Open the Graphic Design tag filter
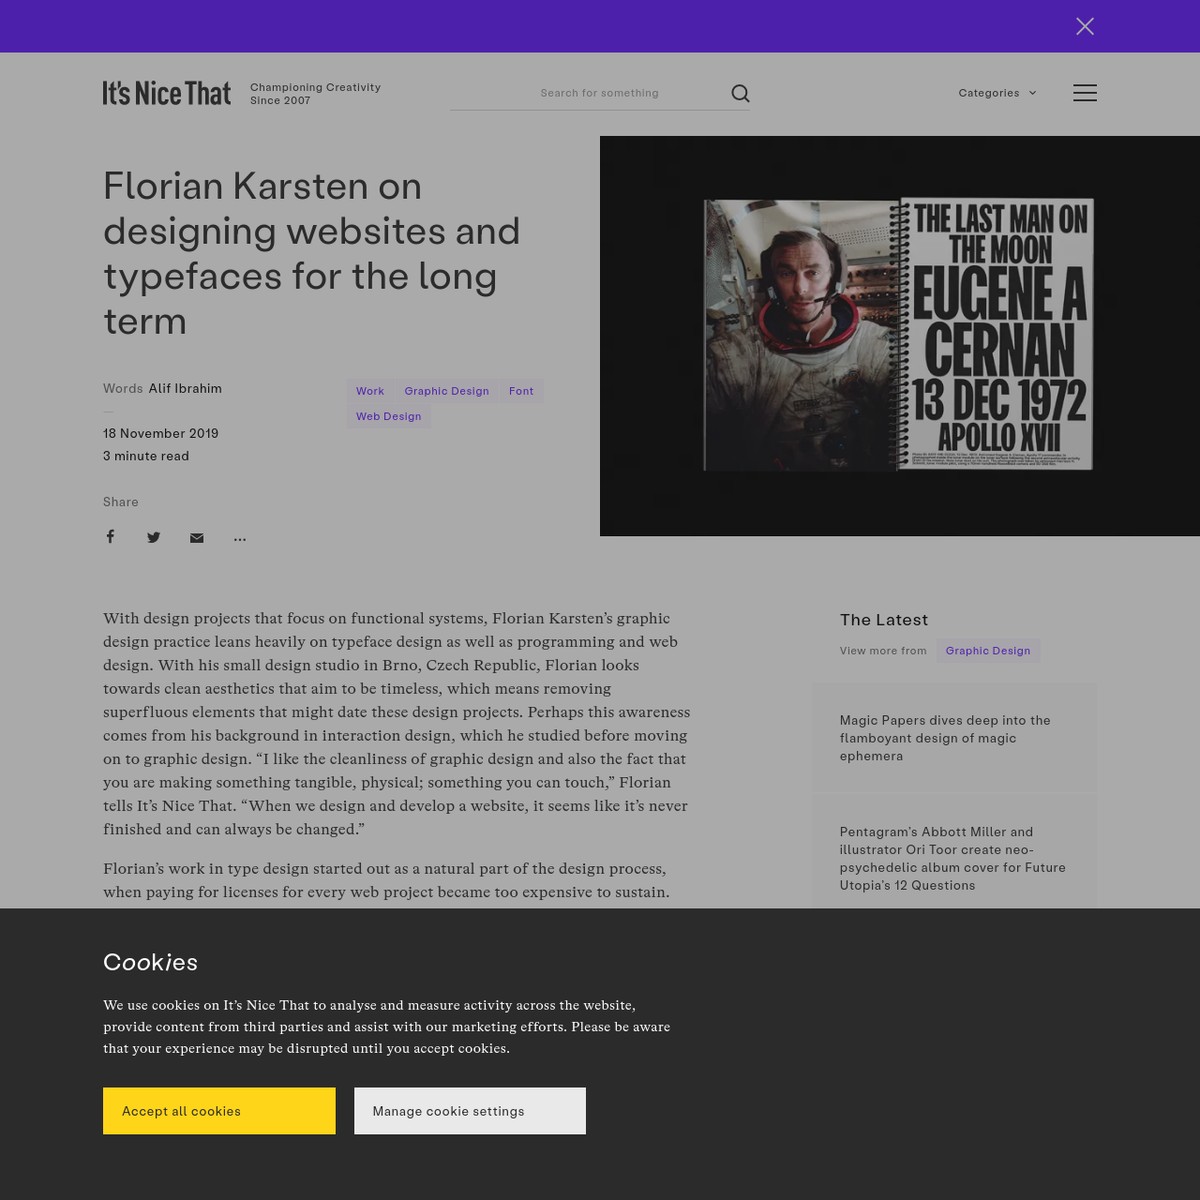 (x=446, y=390)
